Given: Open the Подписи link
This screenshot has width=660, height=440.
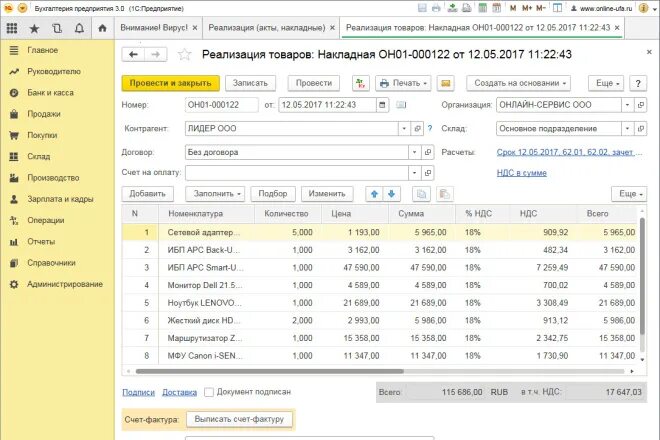Looking at the screenshot, I should [138, 392].
